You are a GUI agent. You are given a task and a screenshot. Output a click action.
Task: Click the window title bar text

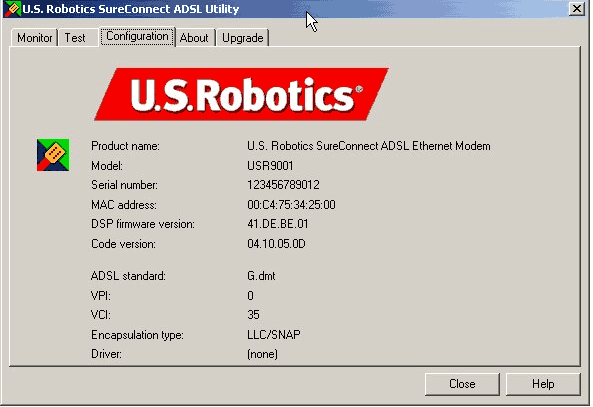click(130, 9)
